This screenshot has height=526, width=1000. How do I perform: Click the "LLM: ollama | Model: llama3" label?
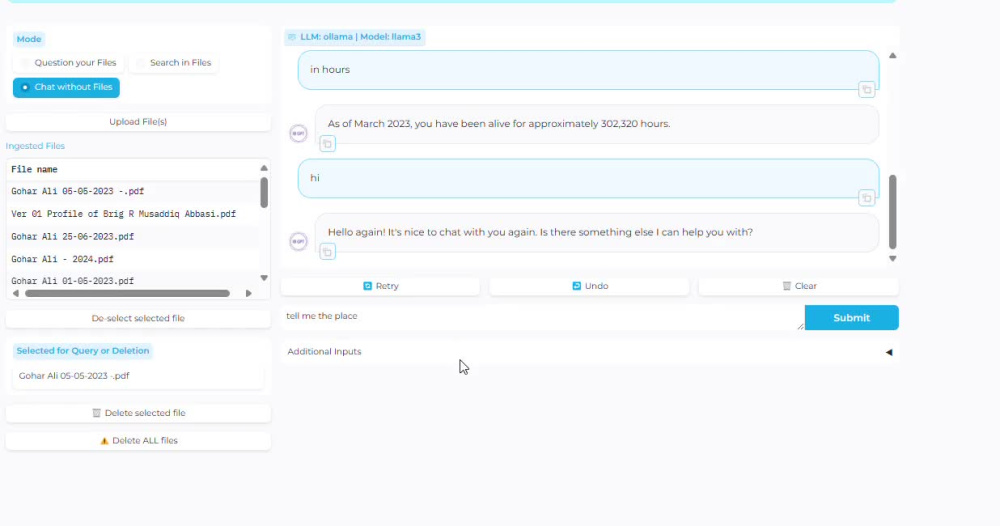[355, 37]
